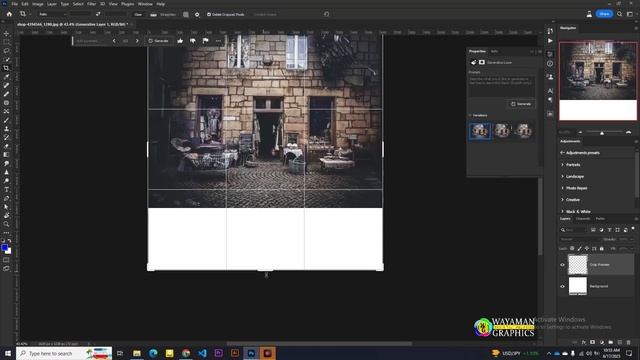This screenshot has height=360, width=640.
Task: Toggle lock transparent pixels icon
Action: coord(572,248)
